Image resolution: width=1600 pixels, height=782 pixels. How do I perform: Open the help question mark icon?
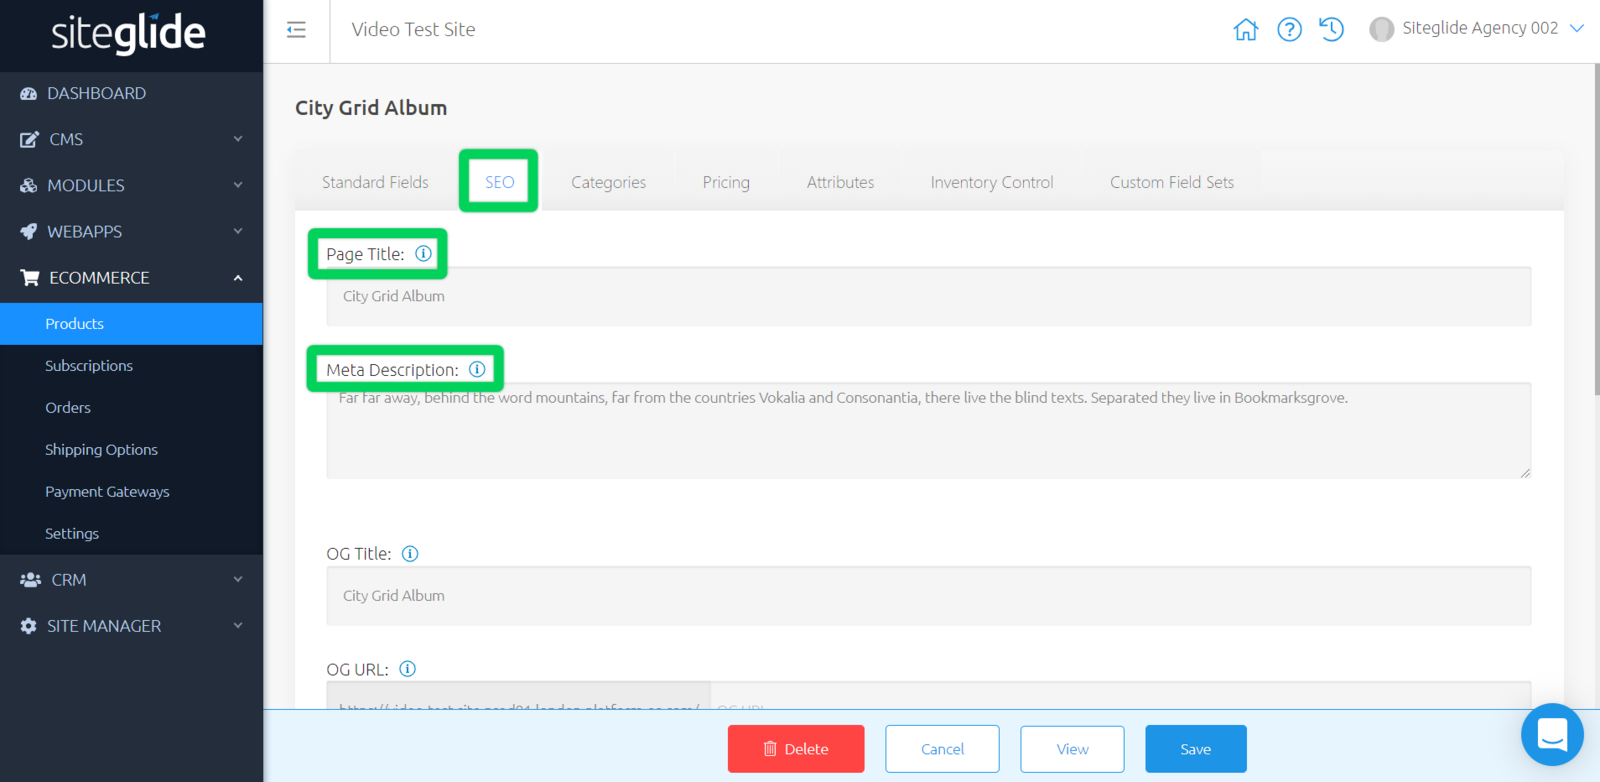click(x=1289, y=30)
